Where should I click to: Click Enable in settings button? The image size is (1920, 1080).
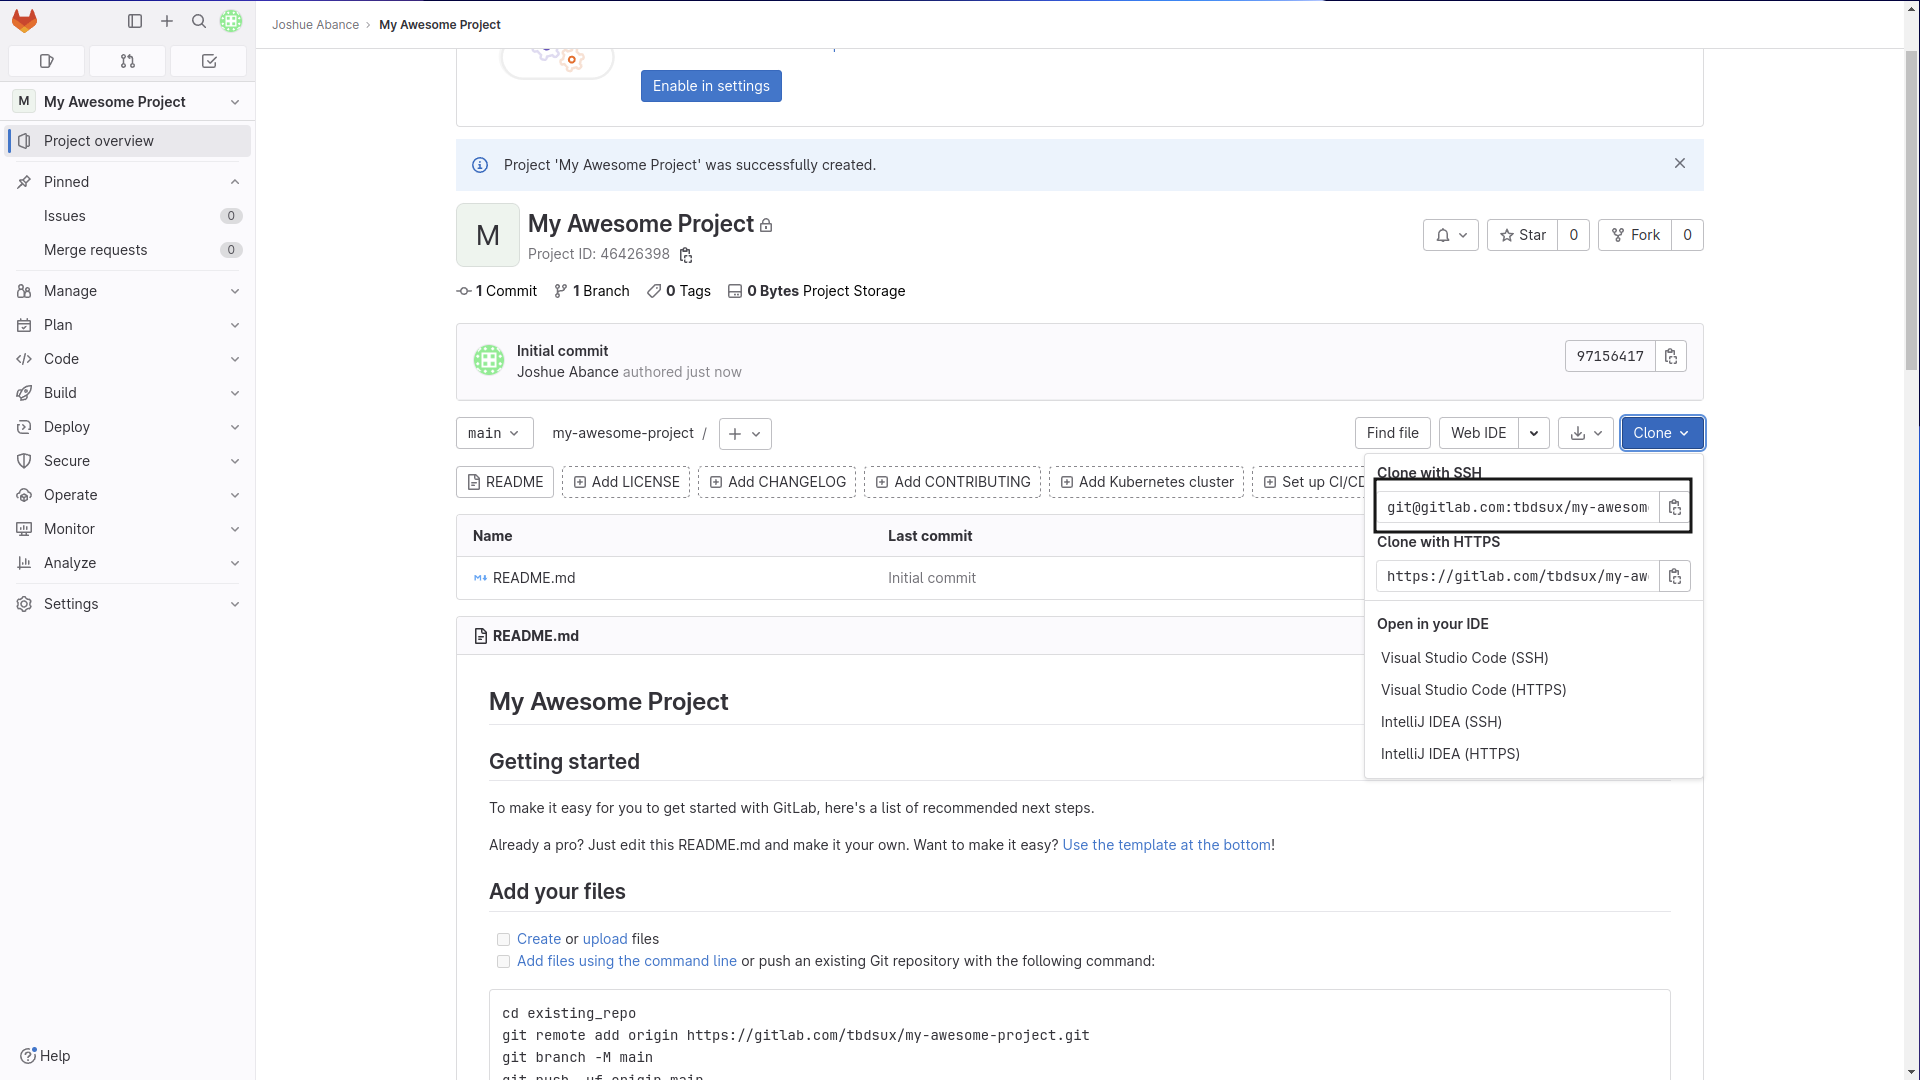coord(711,86)
